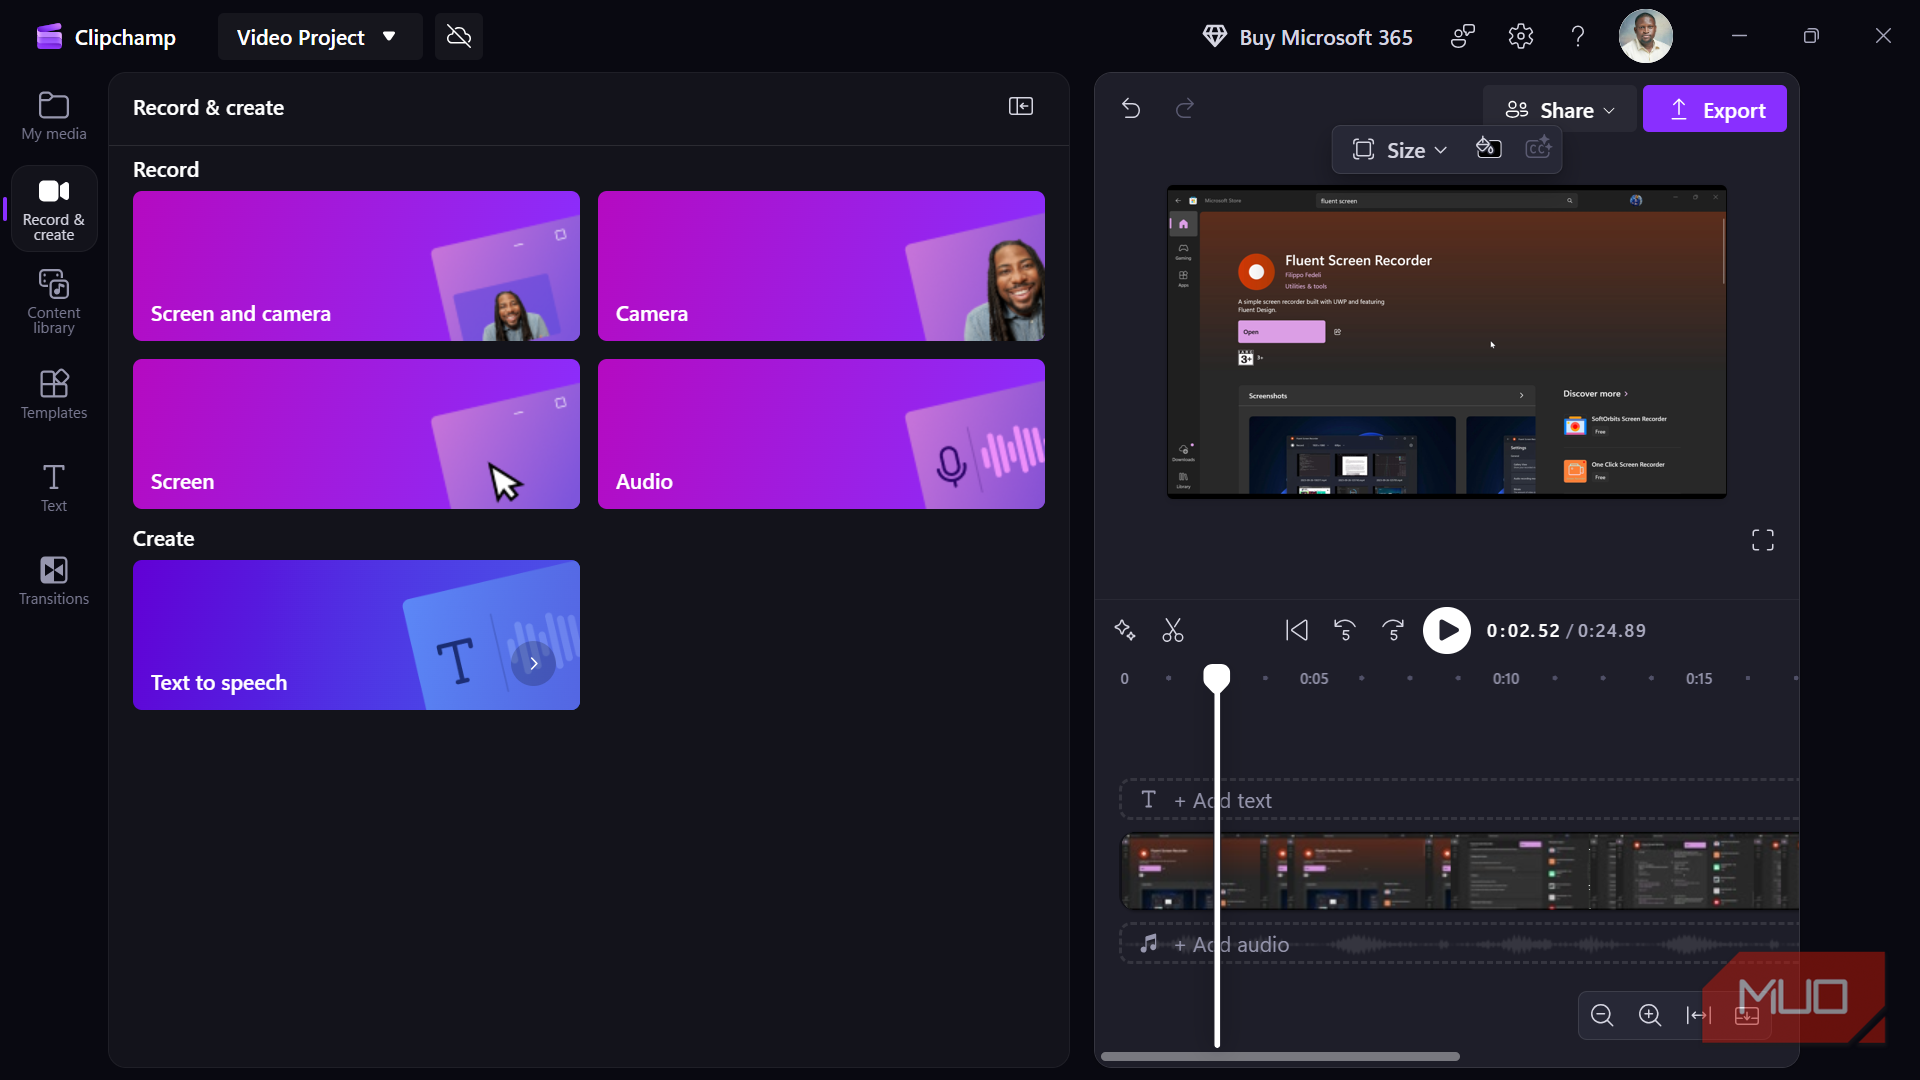The width and height of the screenshot is (1920, 1080).
Task: Open the Content library panel
Action: click(x=54, y=301)
